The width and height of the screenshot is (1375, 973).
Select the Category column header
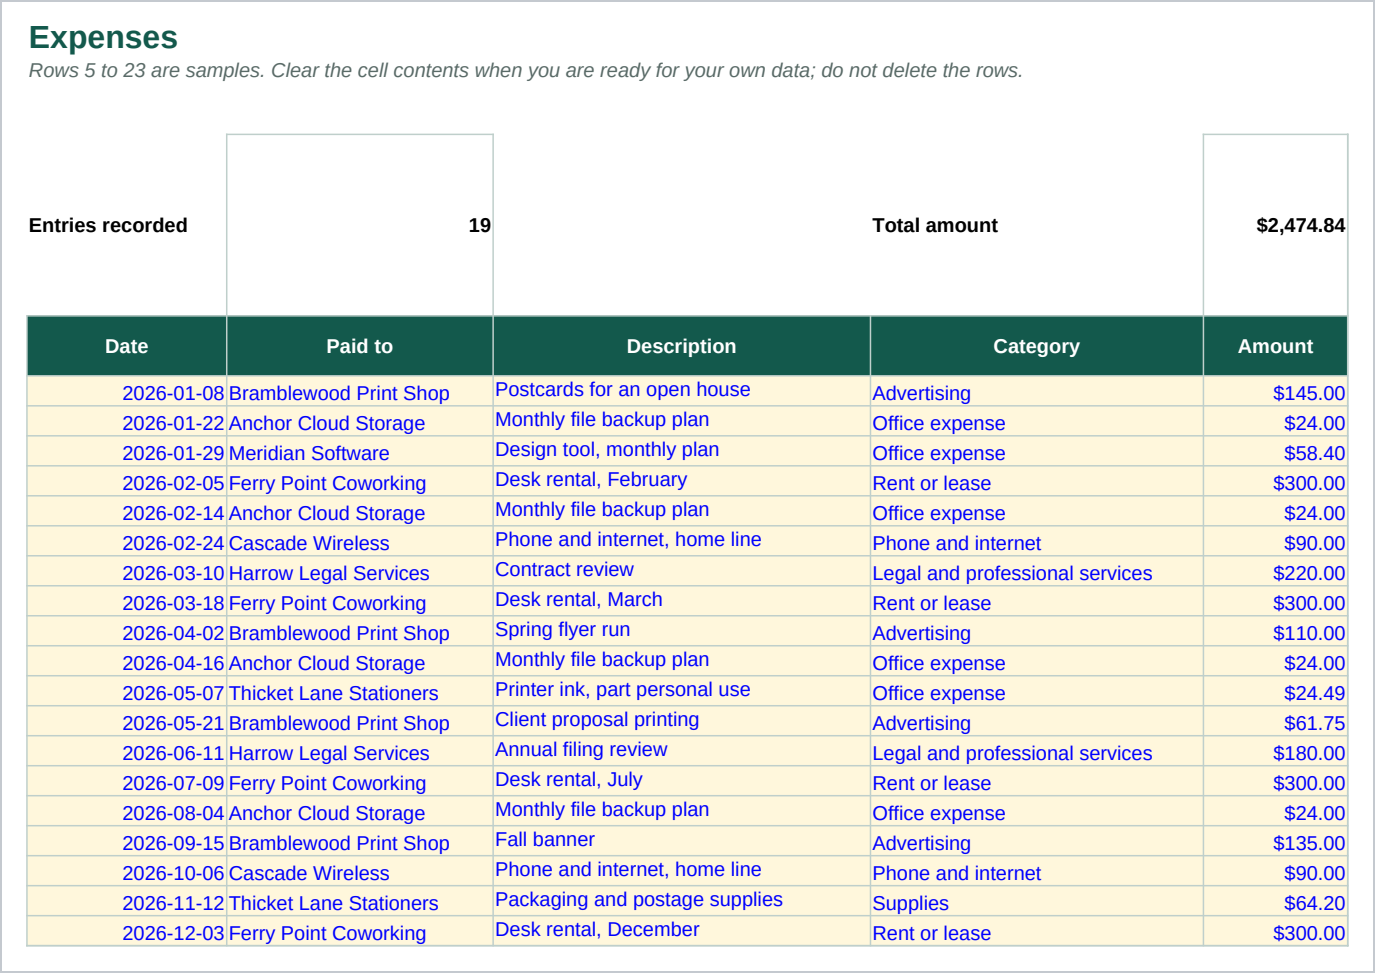(1037, 346)
